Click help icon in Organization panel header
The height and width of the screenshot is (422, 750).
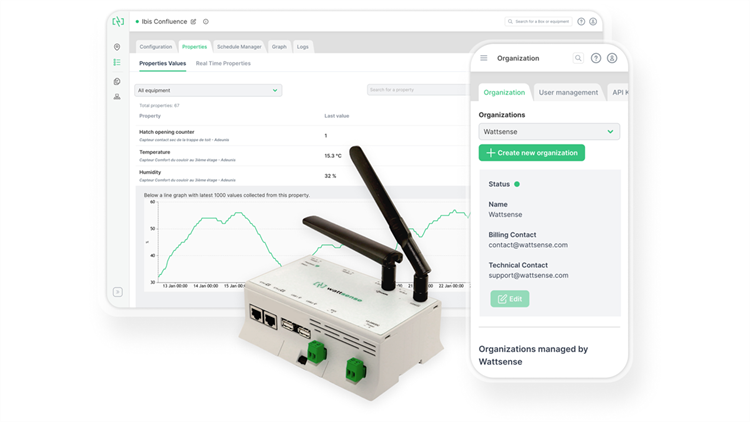tap(596, 58)
